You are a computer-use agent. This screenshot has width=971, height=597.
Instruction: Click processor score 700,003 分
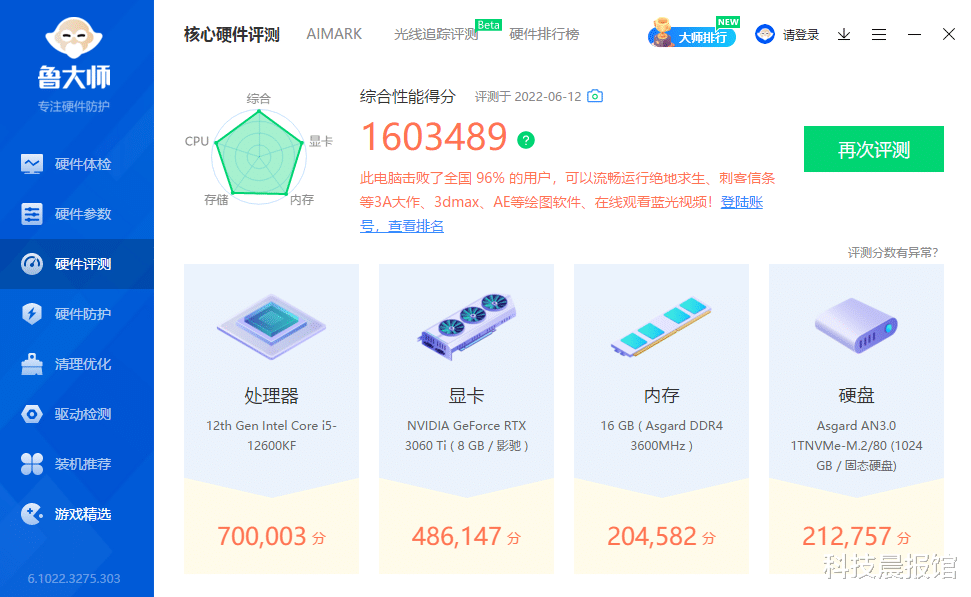point(271,536)
